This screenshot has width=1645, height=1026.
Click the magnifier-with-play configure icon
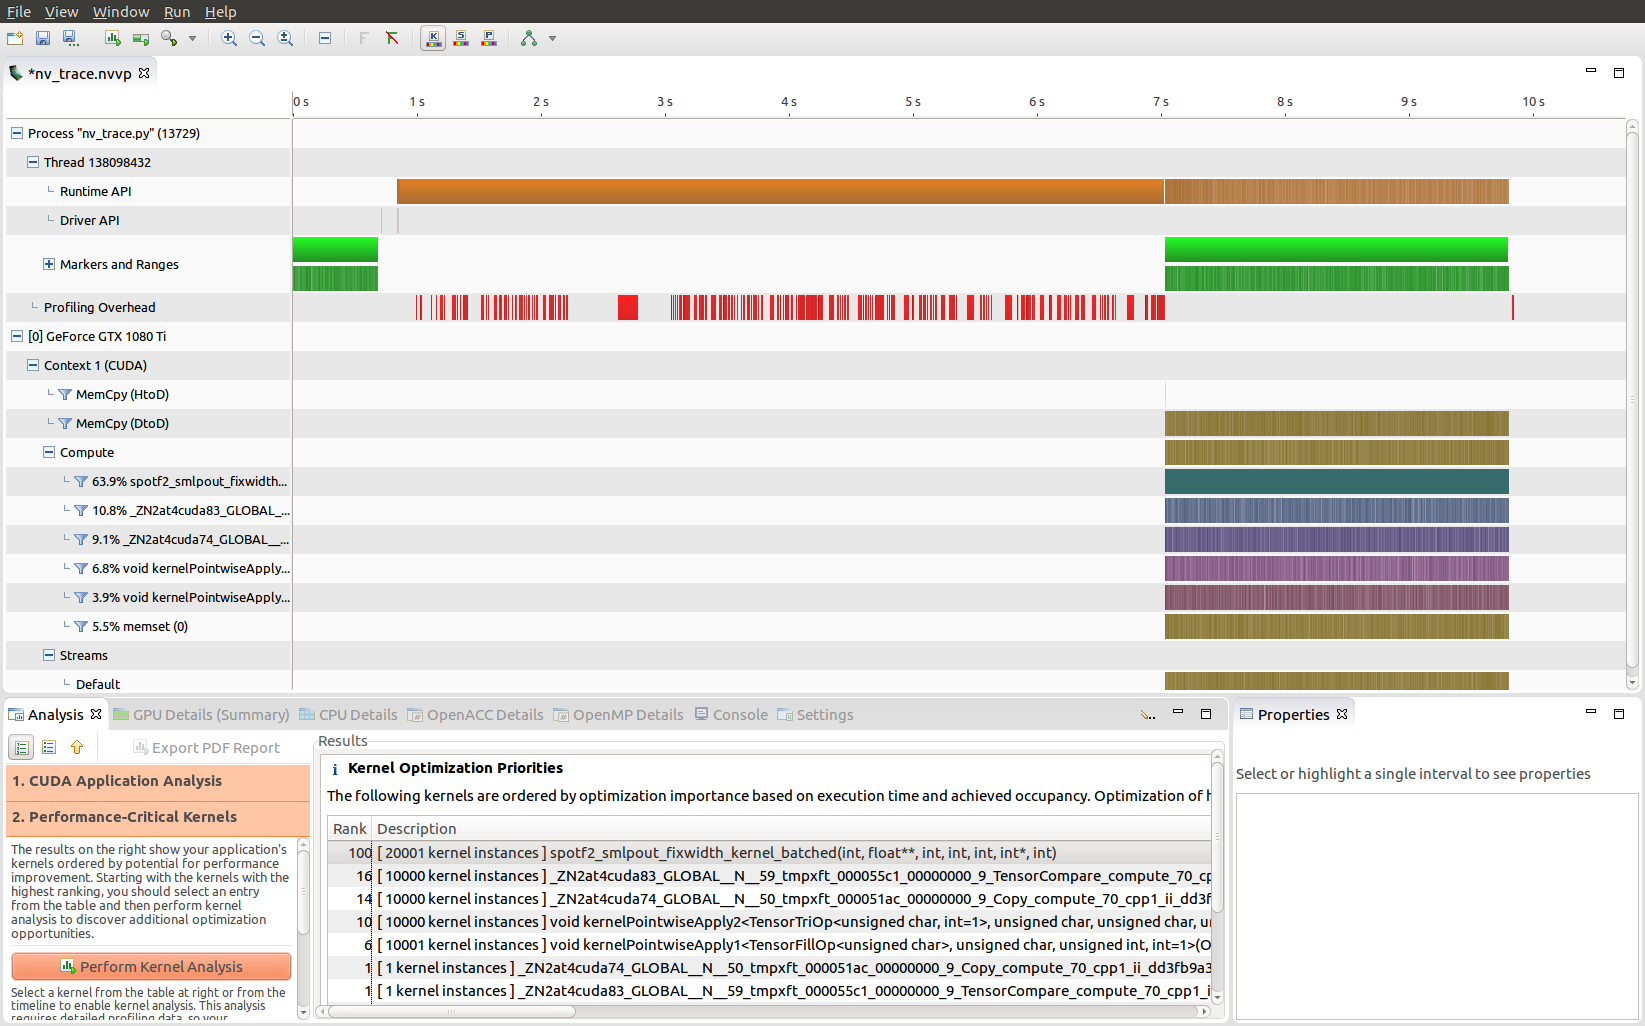[x=169, y=38]
